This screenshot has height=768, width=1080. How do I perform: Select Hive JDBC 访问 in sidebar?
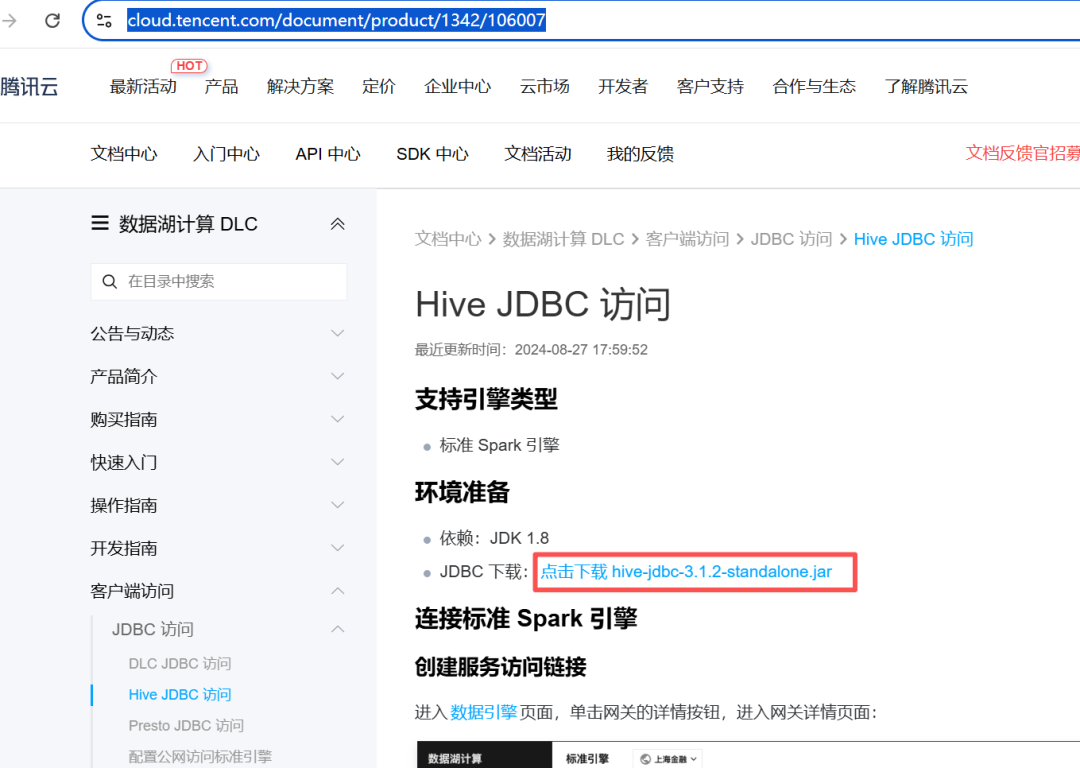[x=180, y=694]
